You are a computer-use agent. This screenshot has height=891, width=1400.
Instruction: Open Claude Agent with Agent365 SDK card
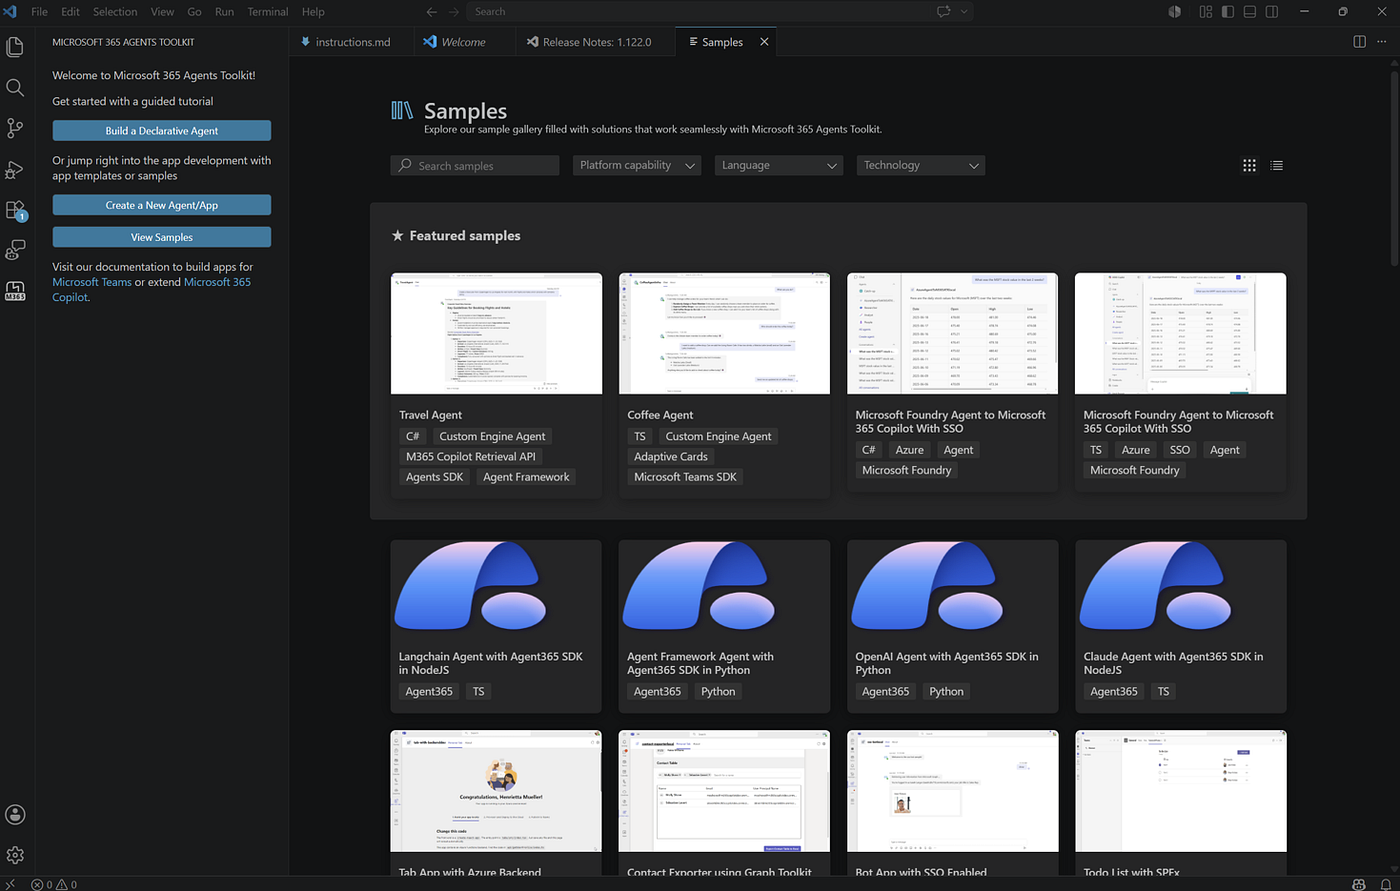coord(1181,626)
